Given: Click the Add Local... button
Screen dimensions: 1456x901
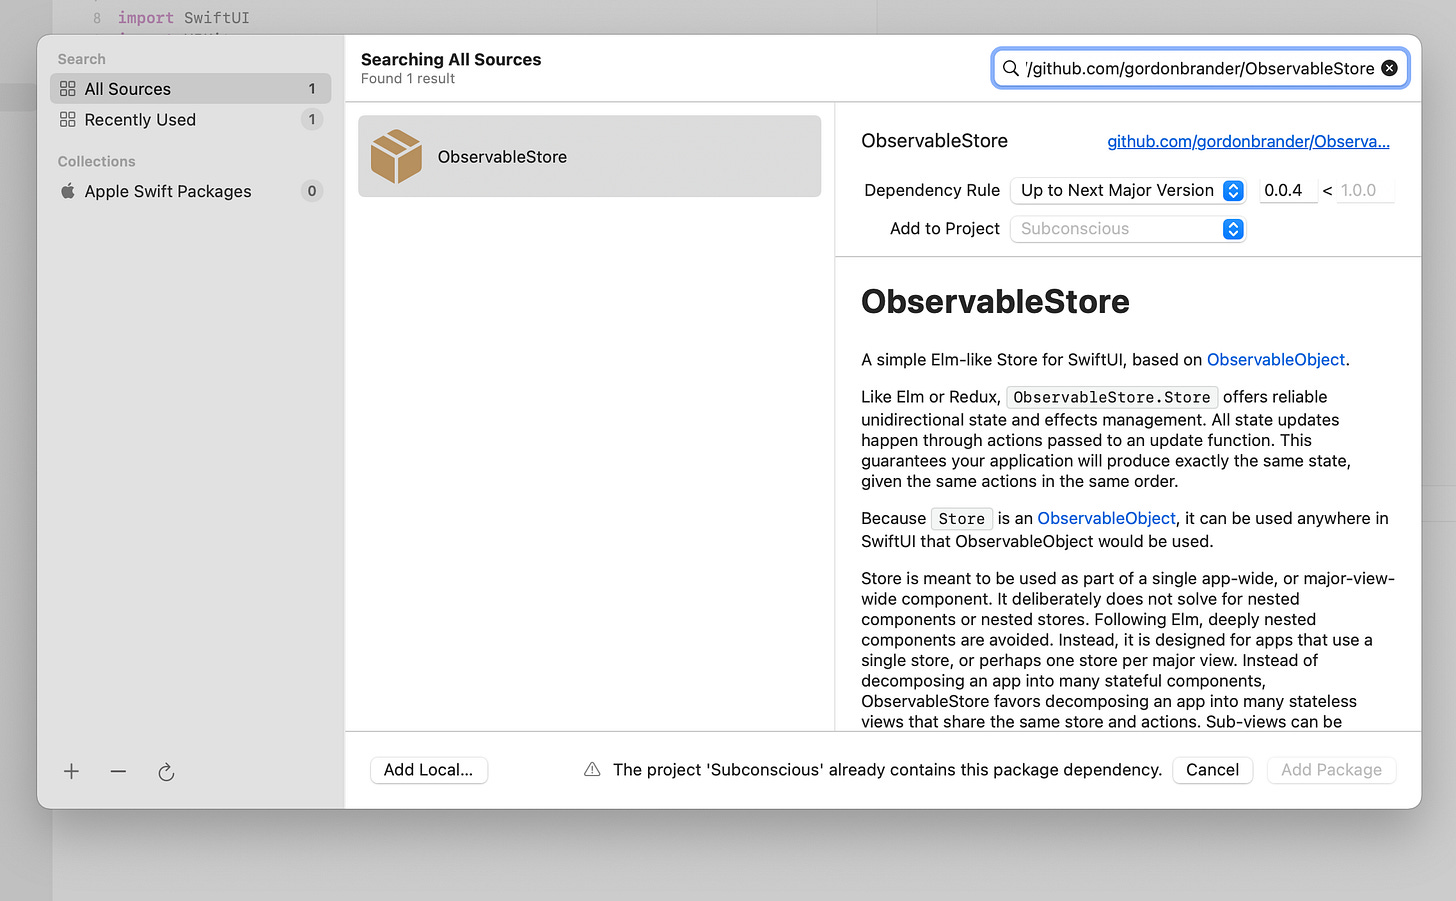Looking at the screenshot, I should coord(429,770).
